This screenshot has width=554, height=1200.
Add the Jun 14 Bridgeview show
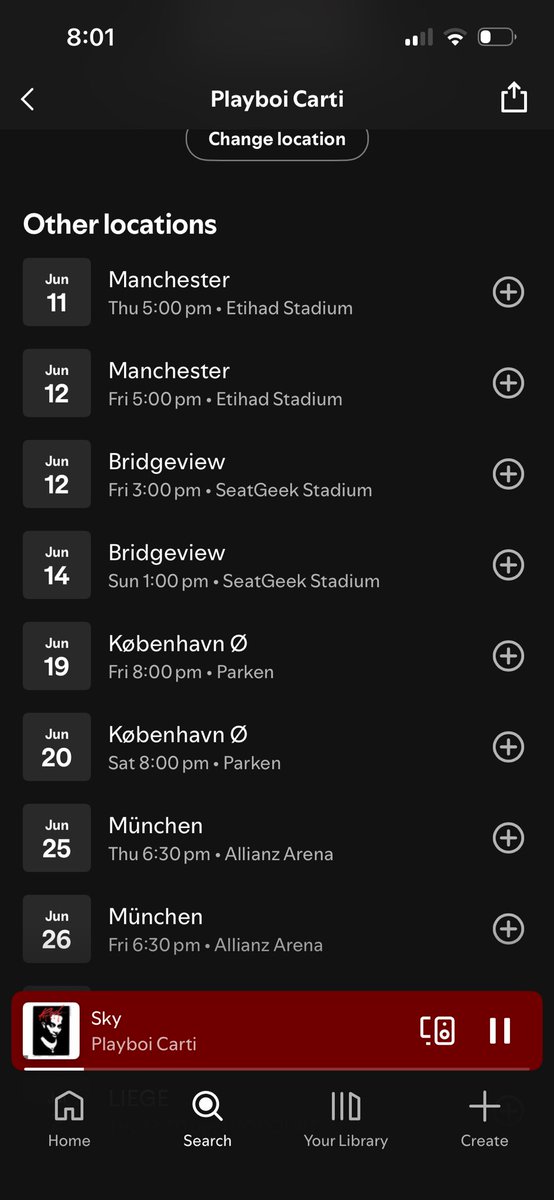coord(509,565)
